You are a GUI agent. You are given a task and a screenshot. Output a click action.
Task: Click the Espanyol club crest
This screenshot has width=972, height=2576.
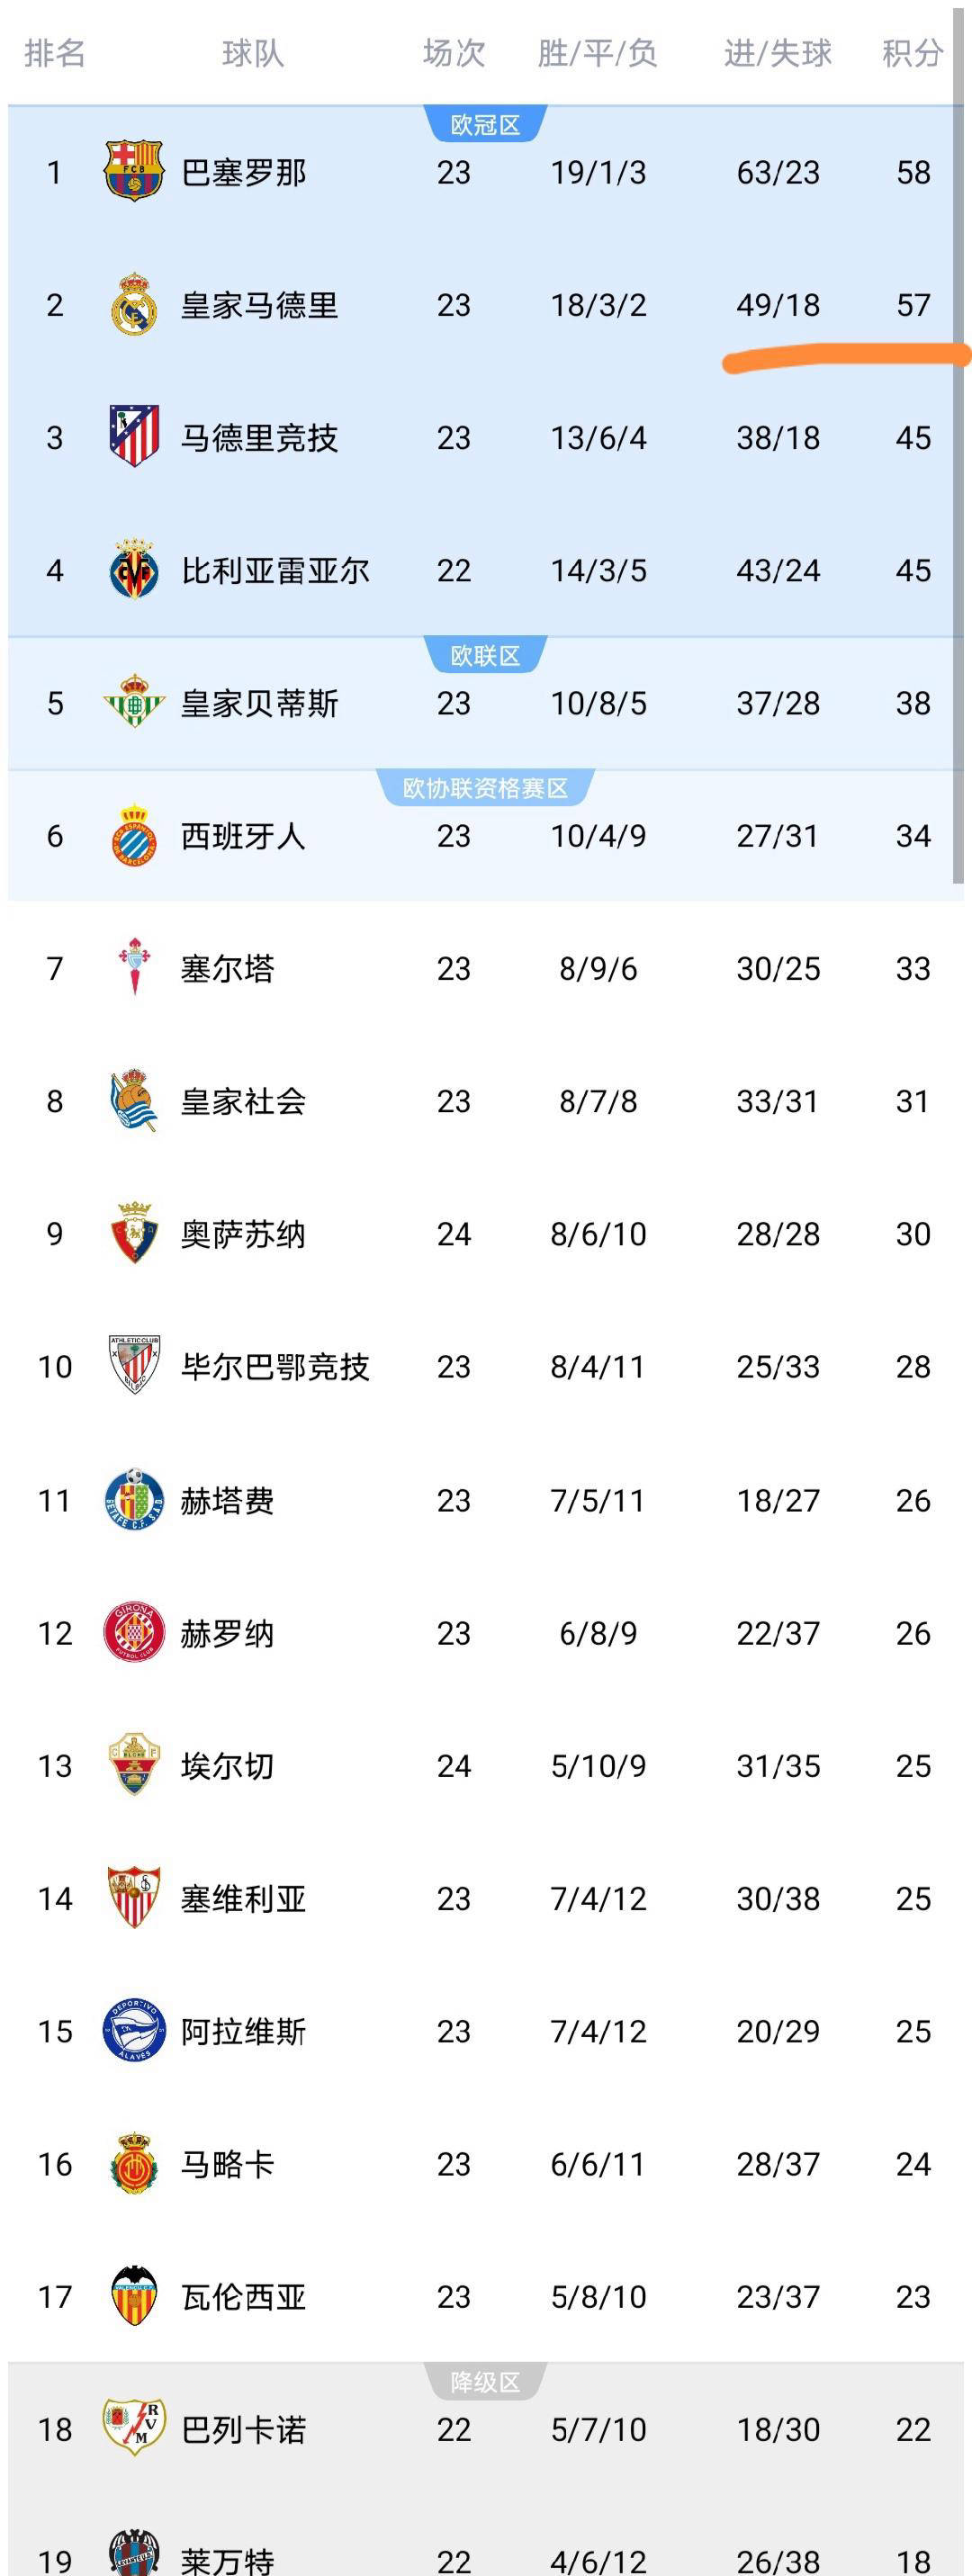[134, 835]
